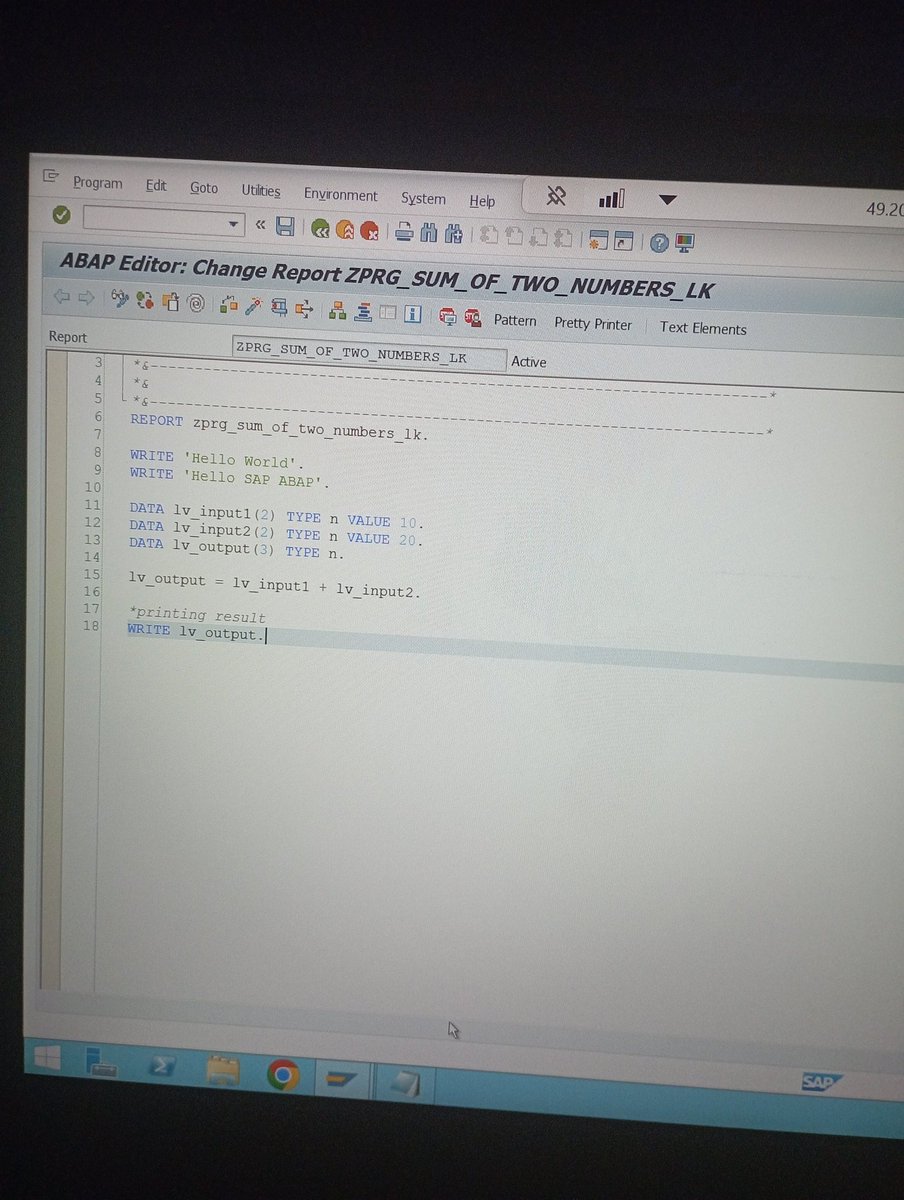Viewport: 904px width, 1200px height.
Task: Open the System menu
Action: point(423,198)
